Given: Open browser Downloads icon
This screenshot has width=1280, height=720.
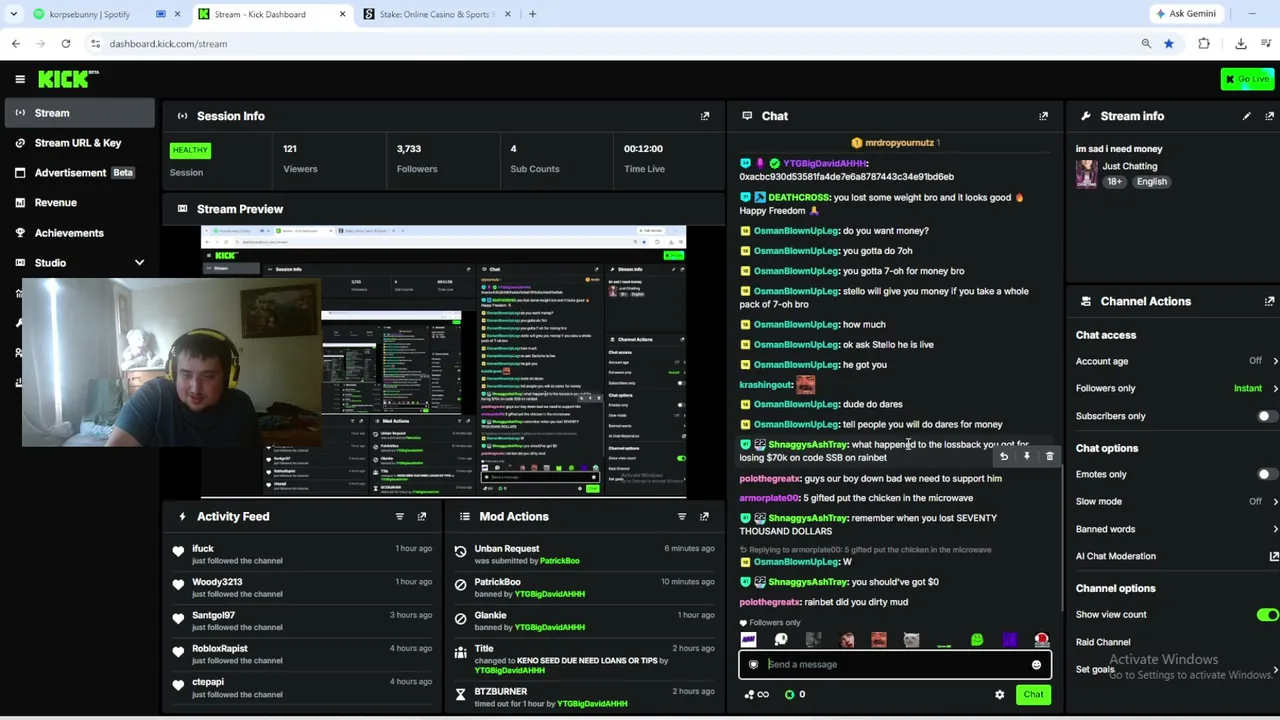Looking at the screenshot, I should click(x=1241, y=44).
